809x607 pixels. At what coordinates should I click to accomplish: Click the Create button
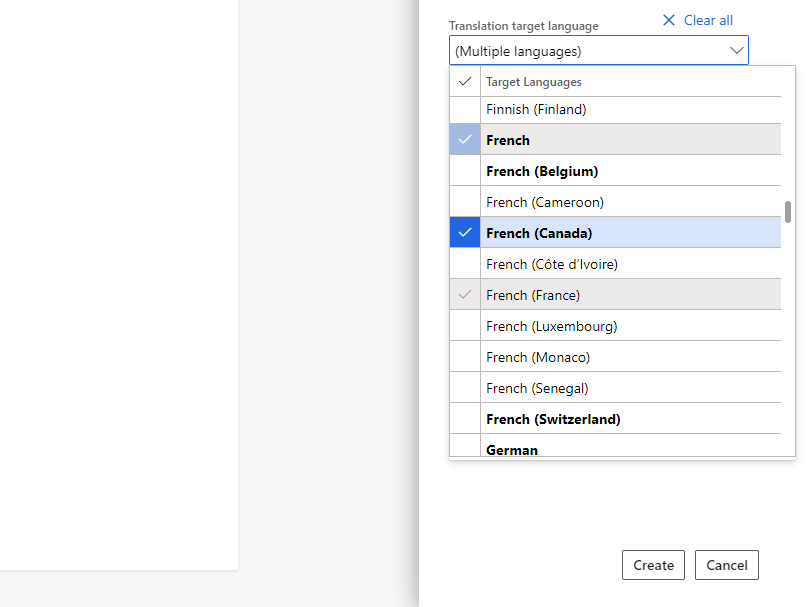pyautogui.click(x=653, y=565)
